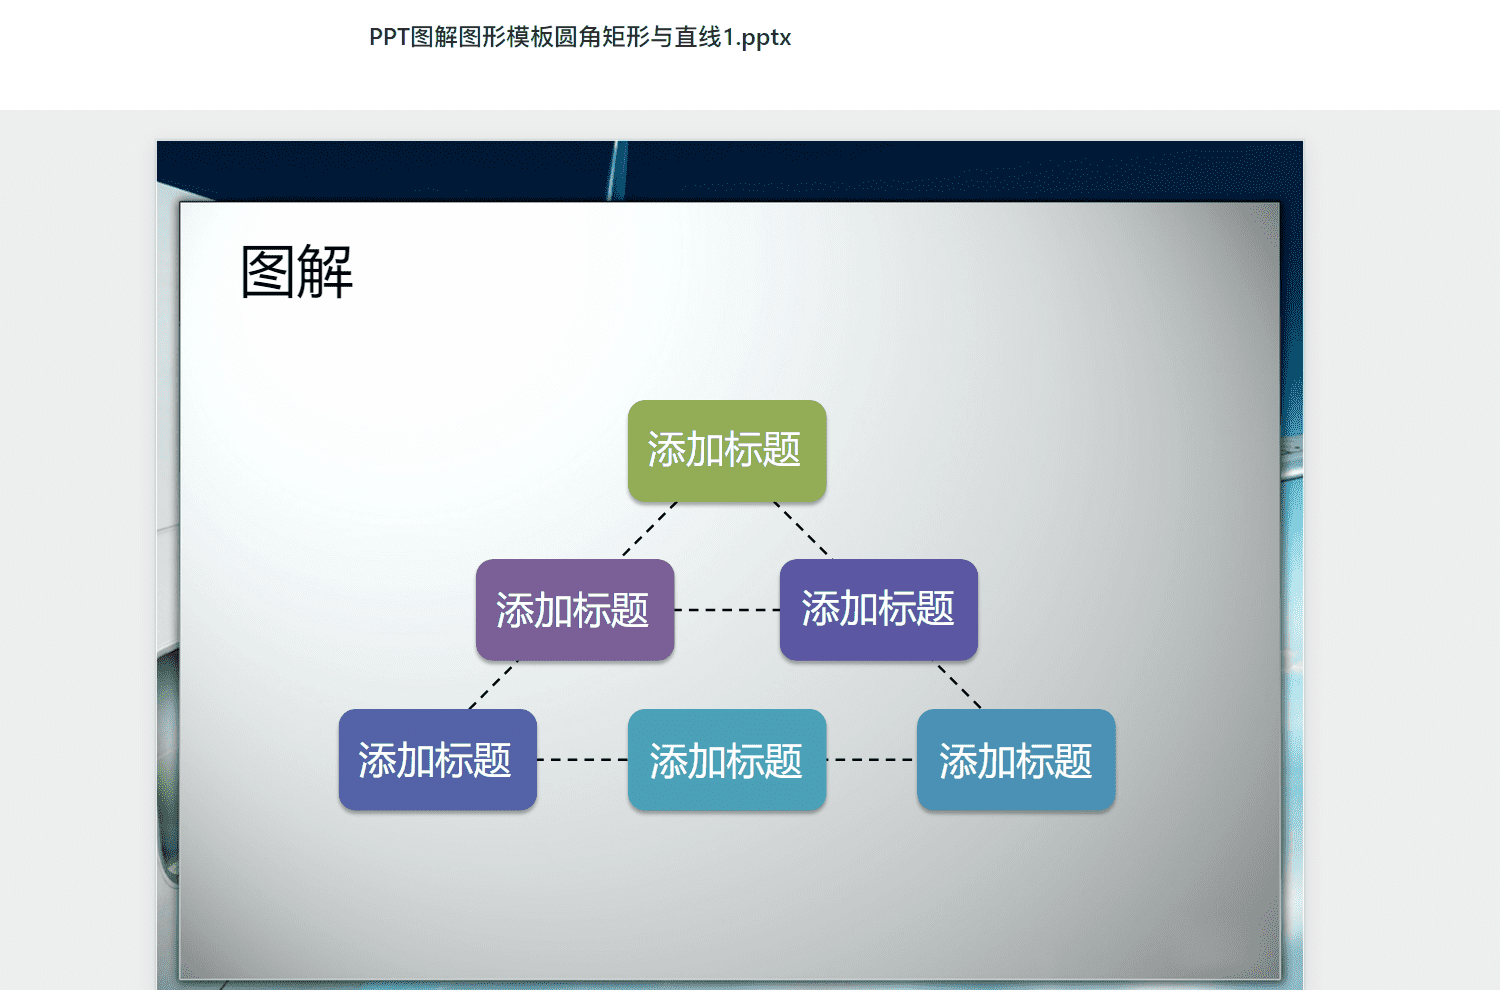
Task: Select the dashed line from the green box to the dark purple box
Action: coord(802,529)
